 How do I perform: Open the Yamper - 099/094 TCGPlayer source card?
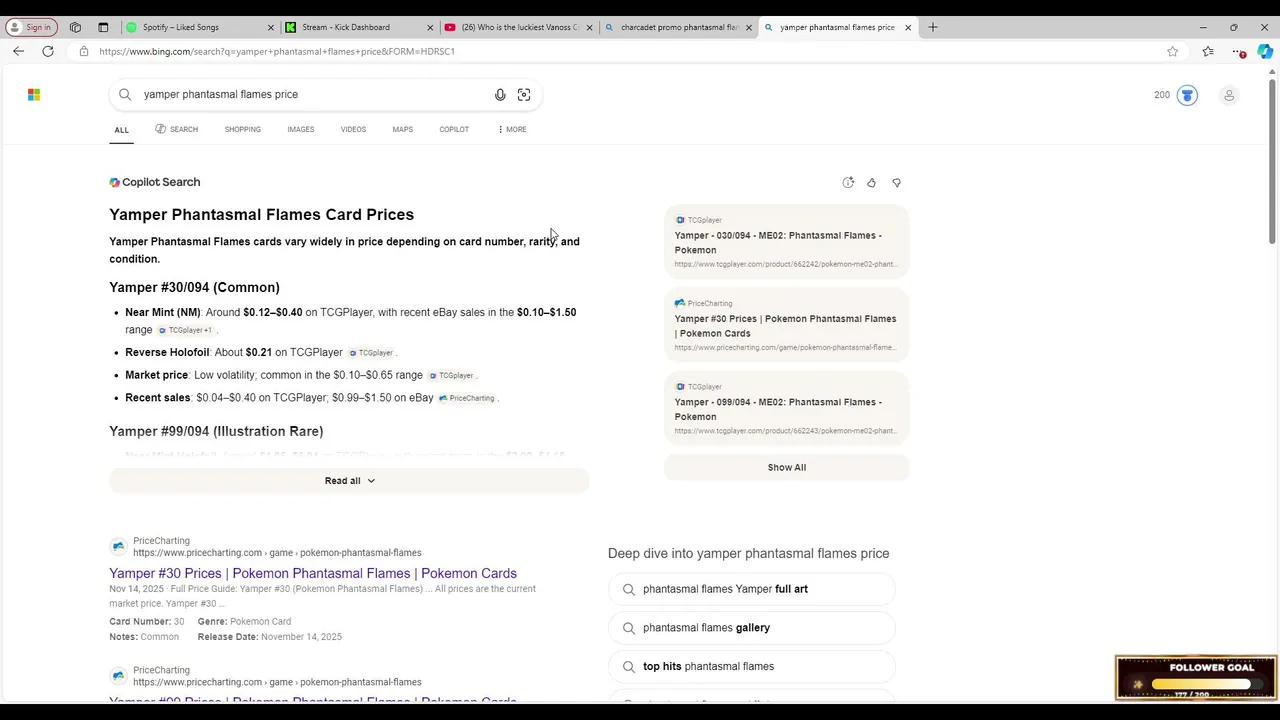coord(787,409)
